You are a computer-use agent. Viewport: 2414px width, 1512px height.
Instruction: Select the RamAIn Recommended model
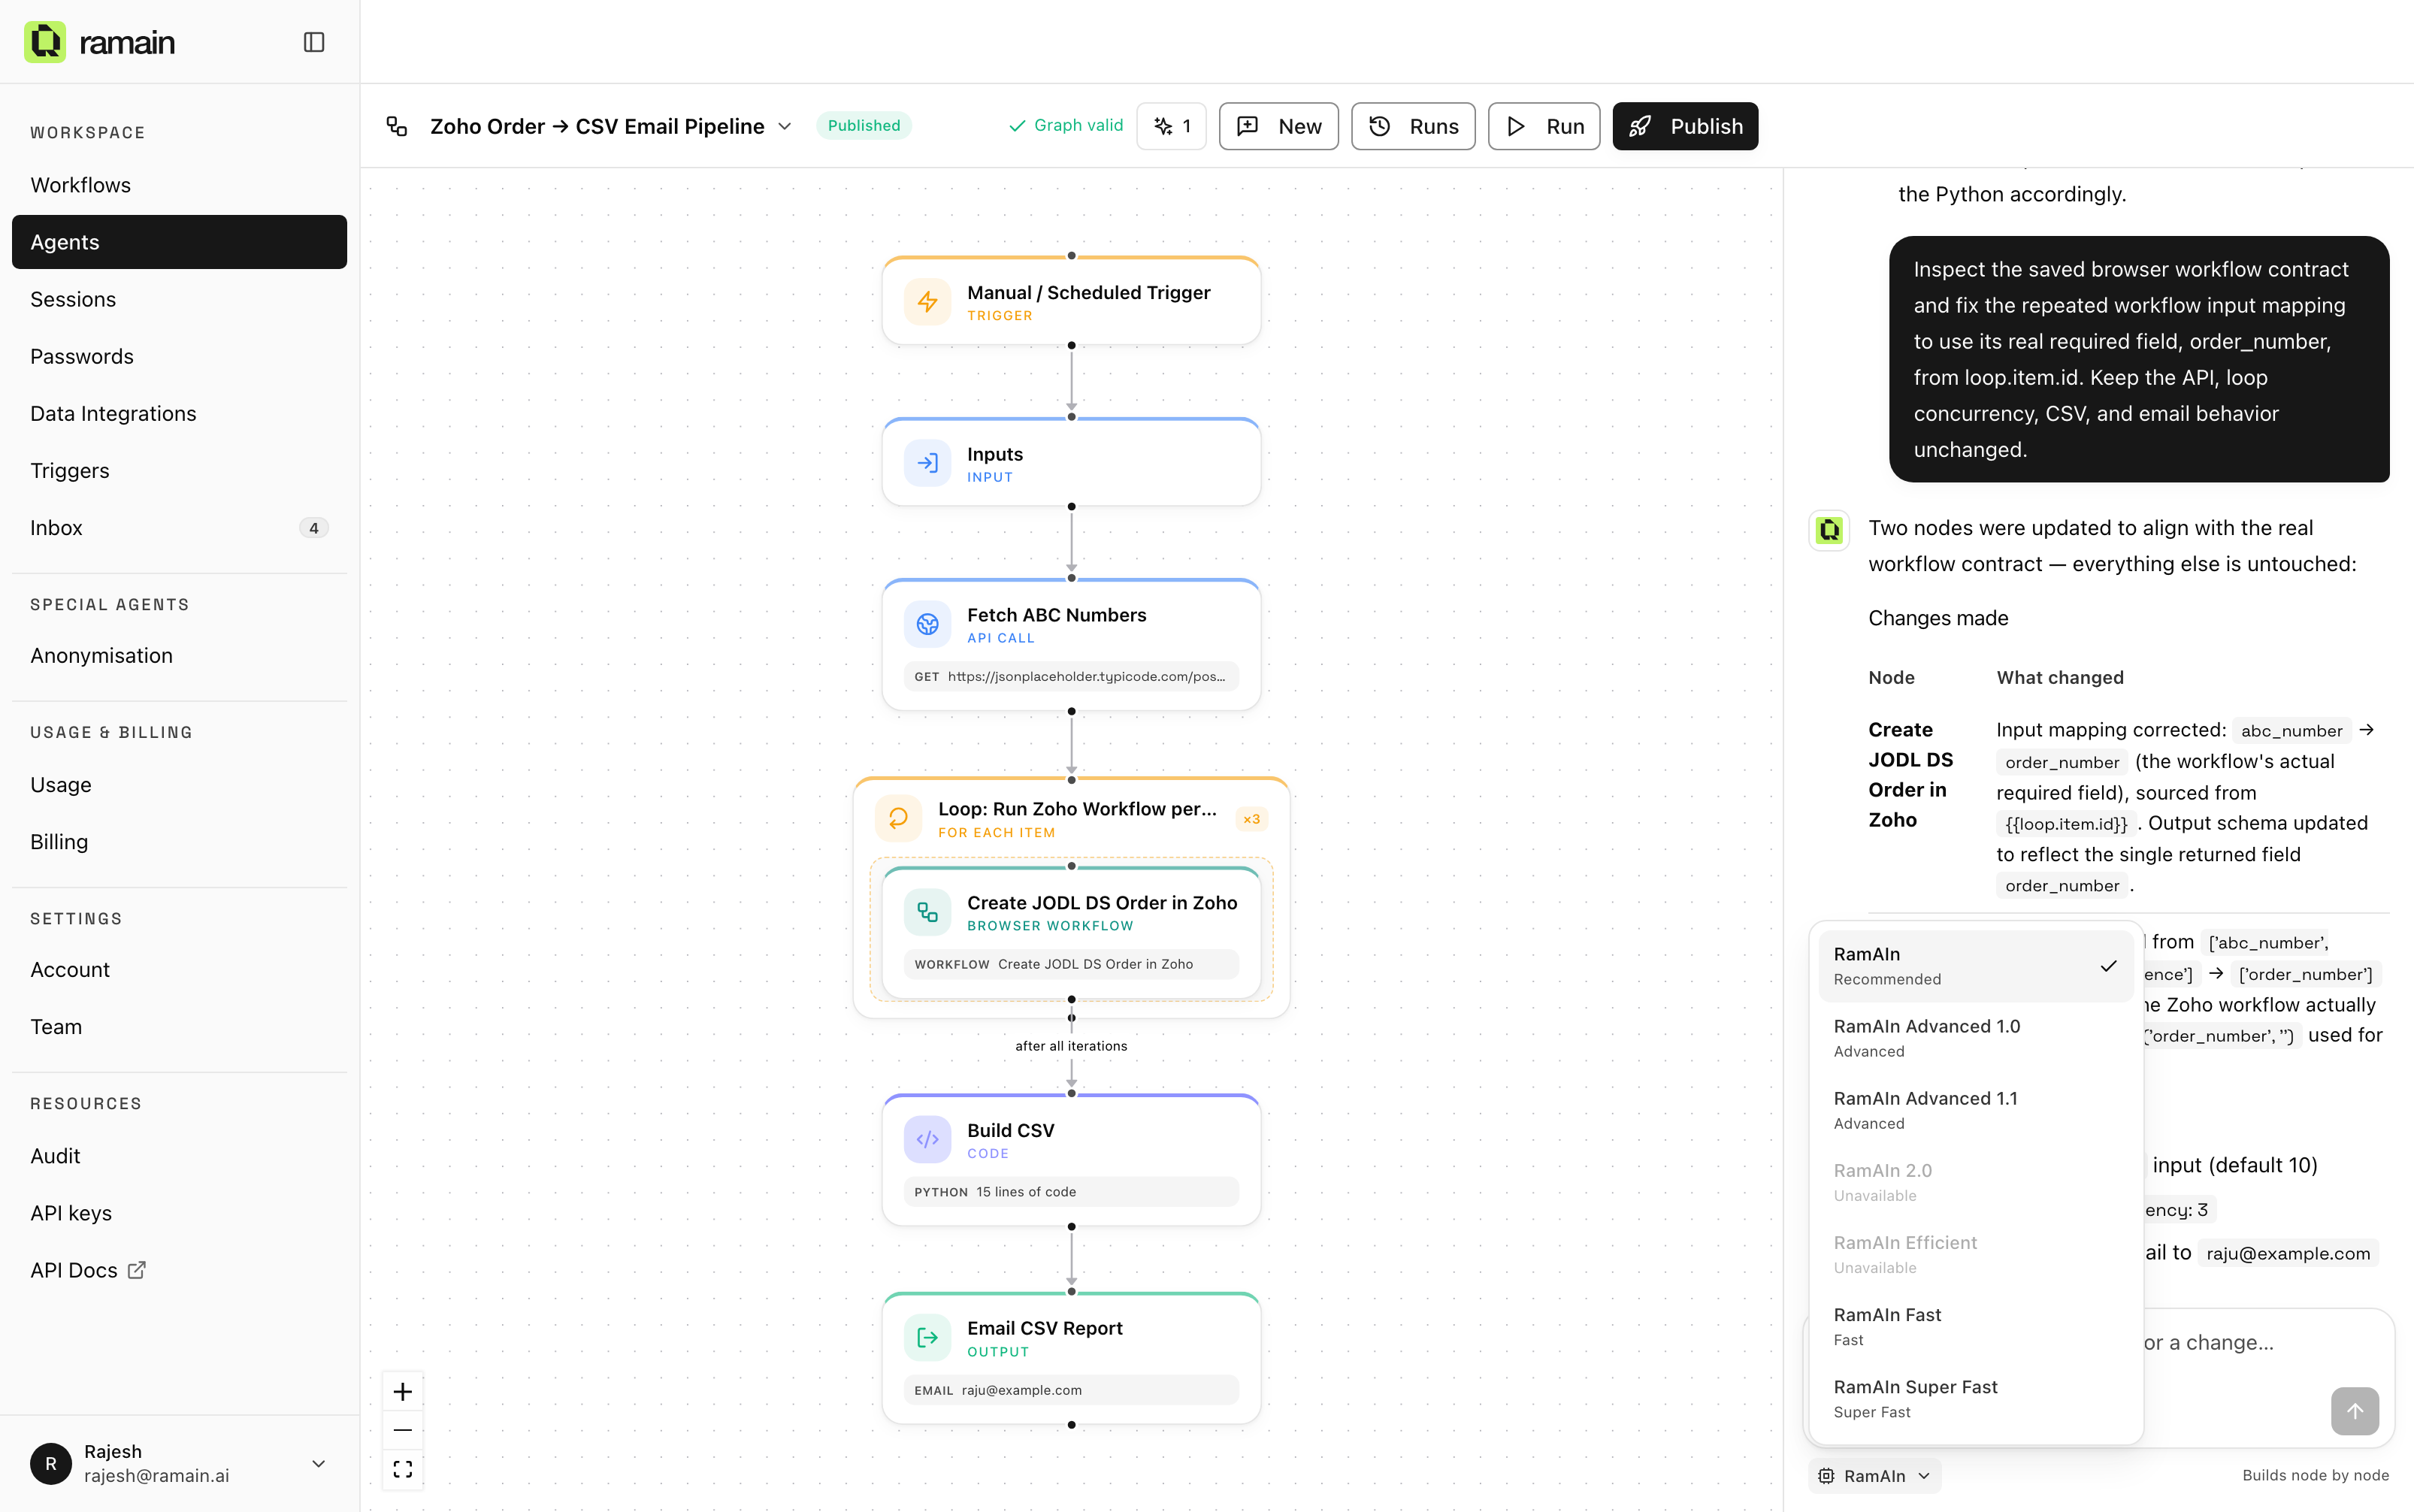1975,966
